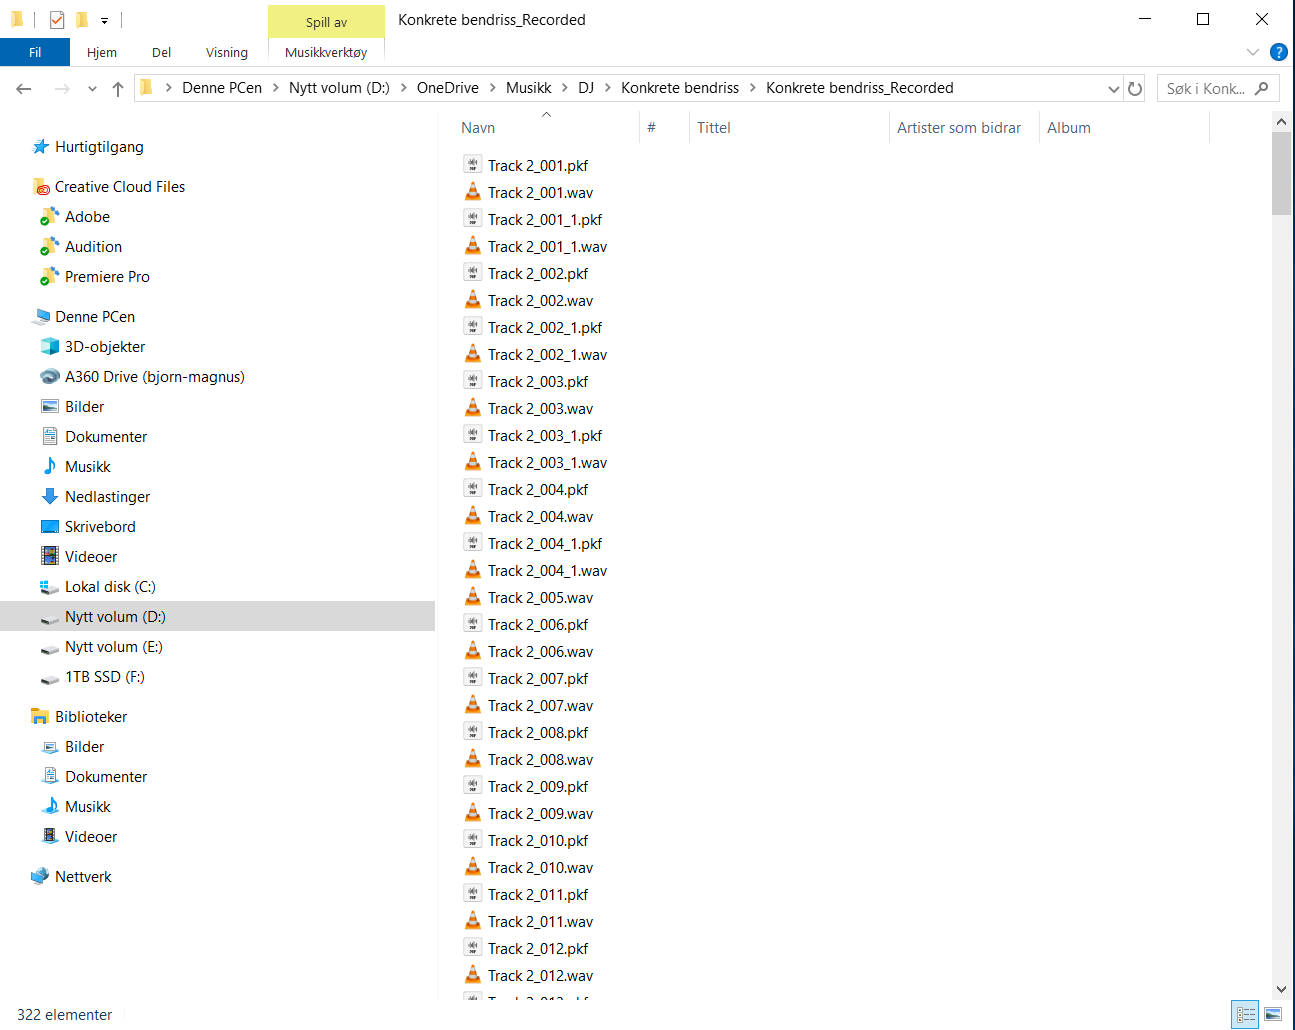
Task: Open the Musikkverktøy ribbon tab
Action: point(326,52)
